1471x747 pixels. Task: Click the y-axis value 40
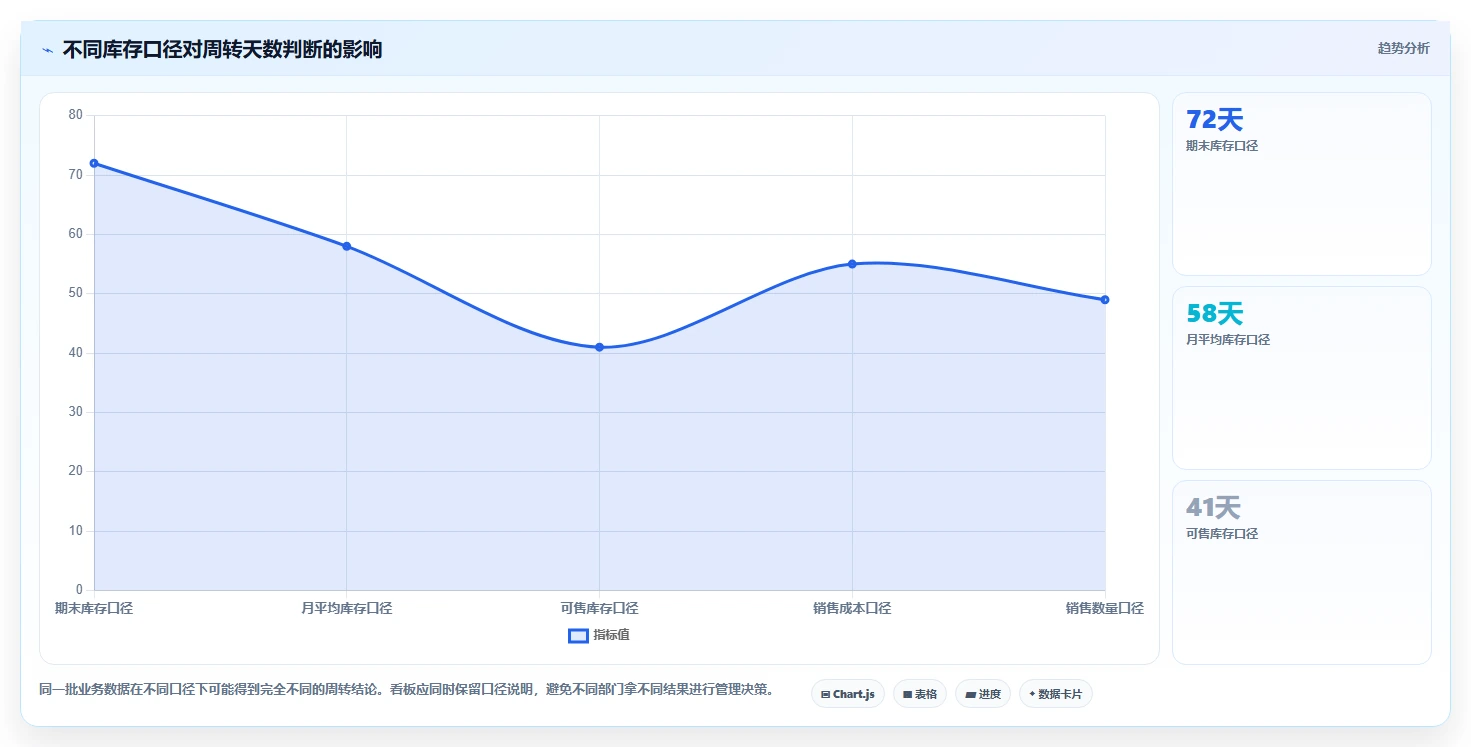click(76, 353)
